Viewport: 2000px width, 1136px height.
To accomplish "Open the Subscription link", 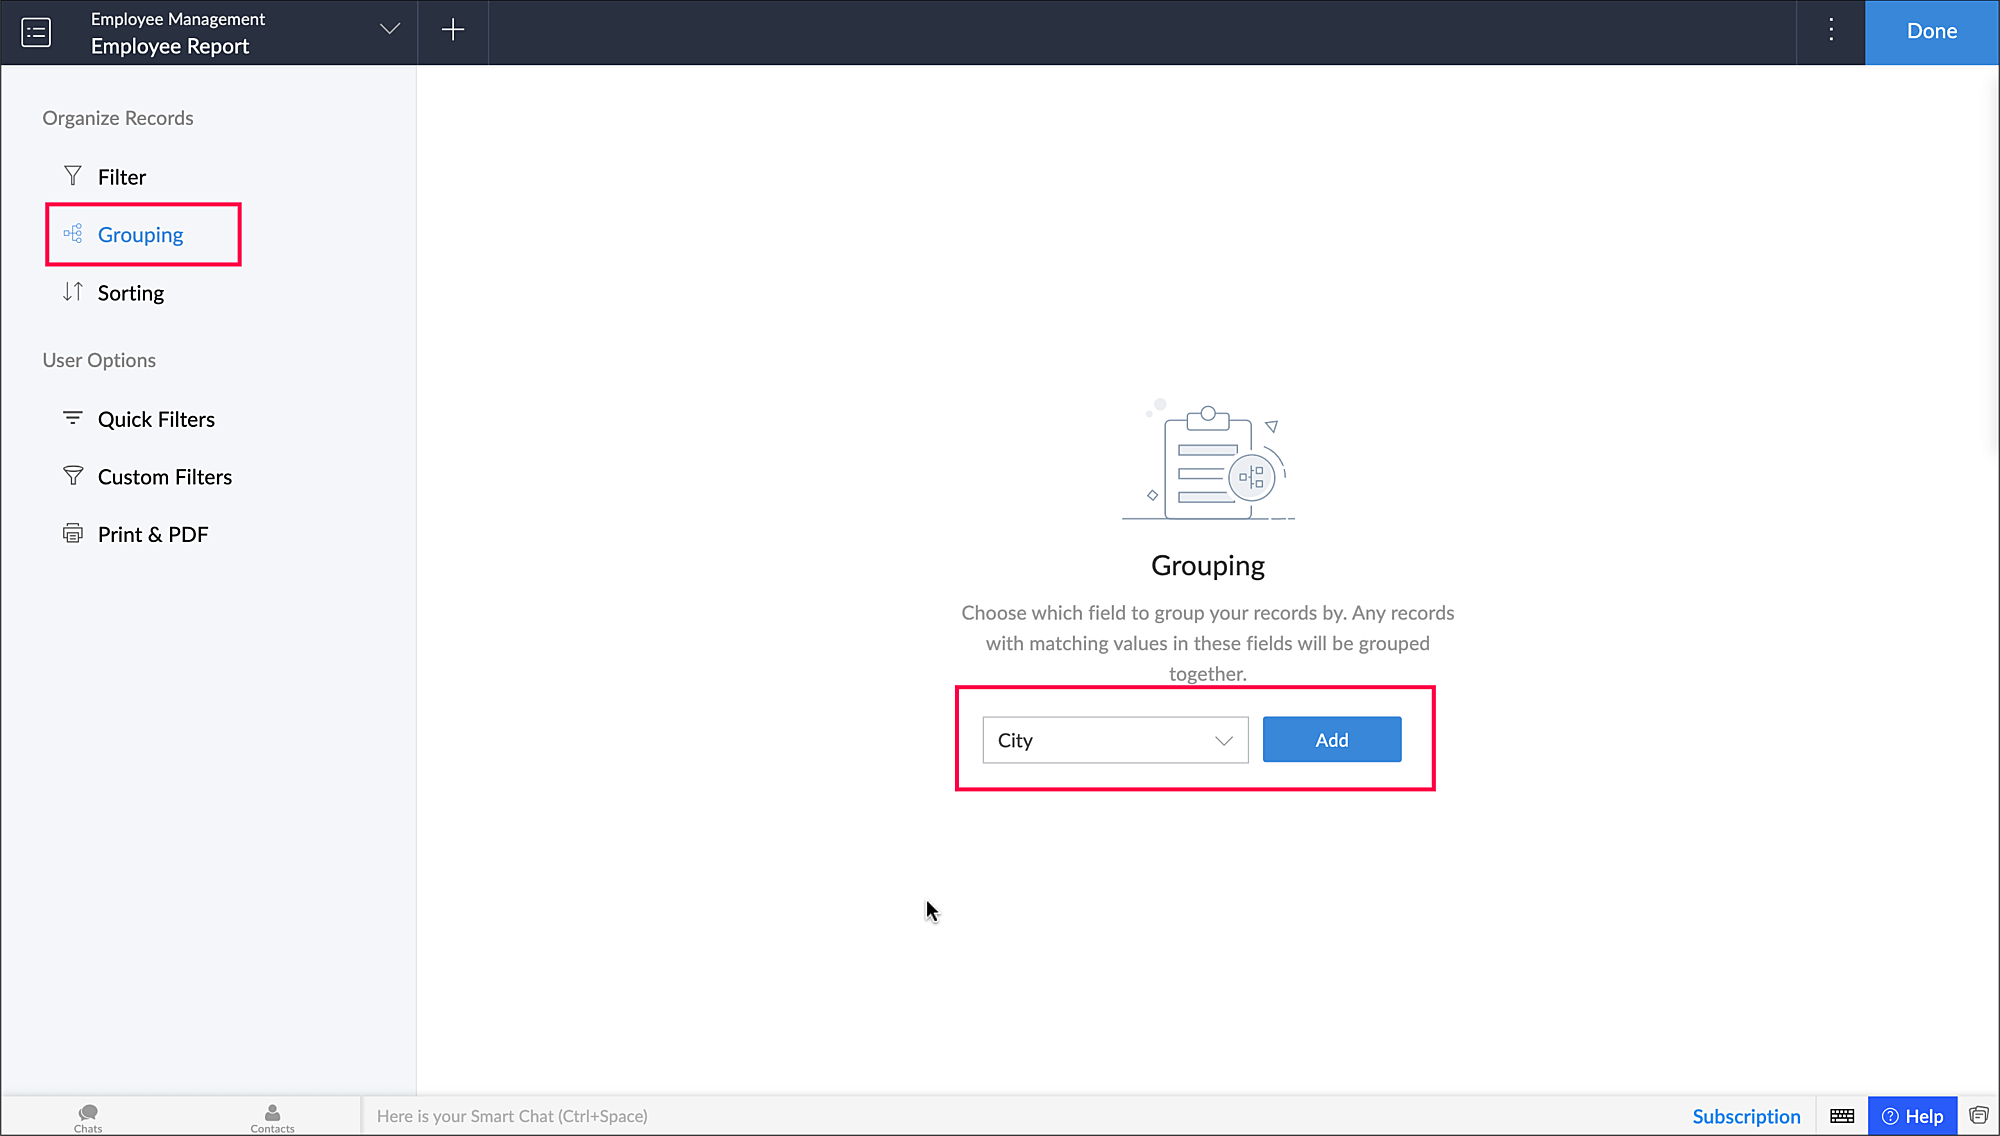I will click(x=1746, y=1116).
